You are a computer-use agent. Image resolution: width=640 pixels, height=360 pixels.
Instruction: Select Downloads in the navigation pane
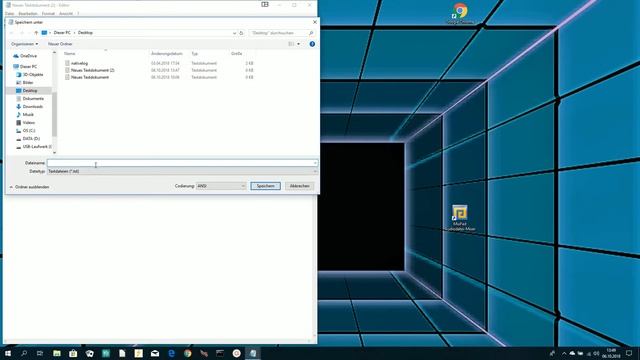(x=29, y=107)
